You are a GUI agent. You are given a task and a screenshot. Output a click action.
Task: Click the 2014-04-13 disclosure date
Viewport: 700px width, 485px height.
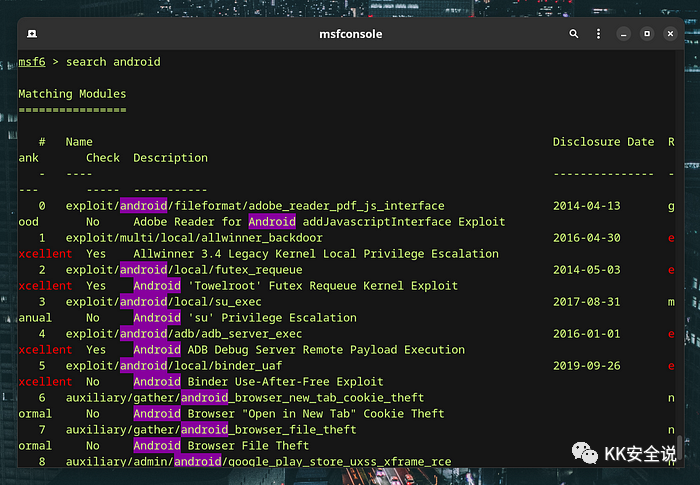(x=587, y=206)
